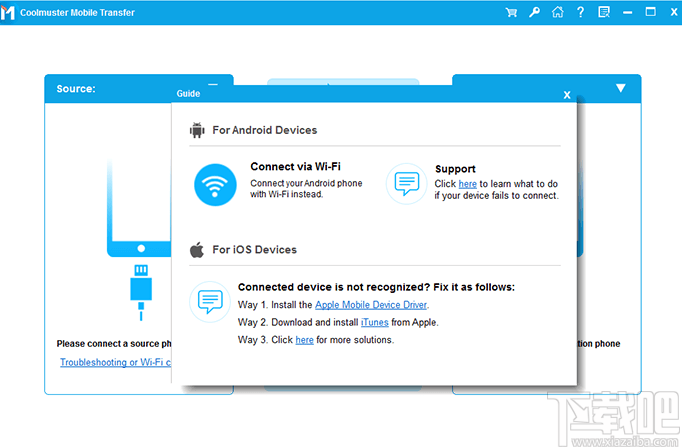
Task: Open the Support 'here' link for Android
Action: pyautogui.click(x=468, y=184)
